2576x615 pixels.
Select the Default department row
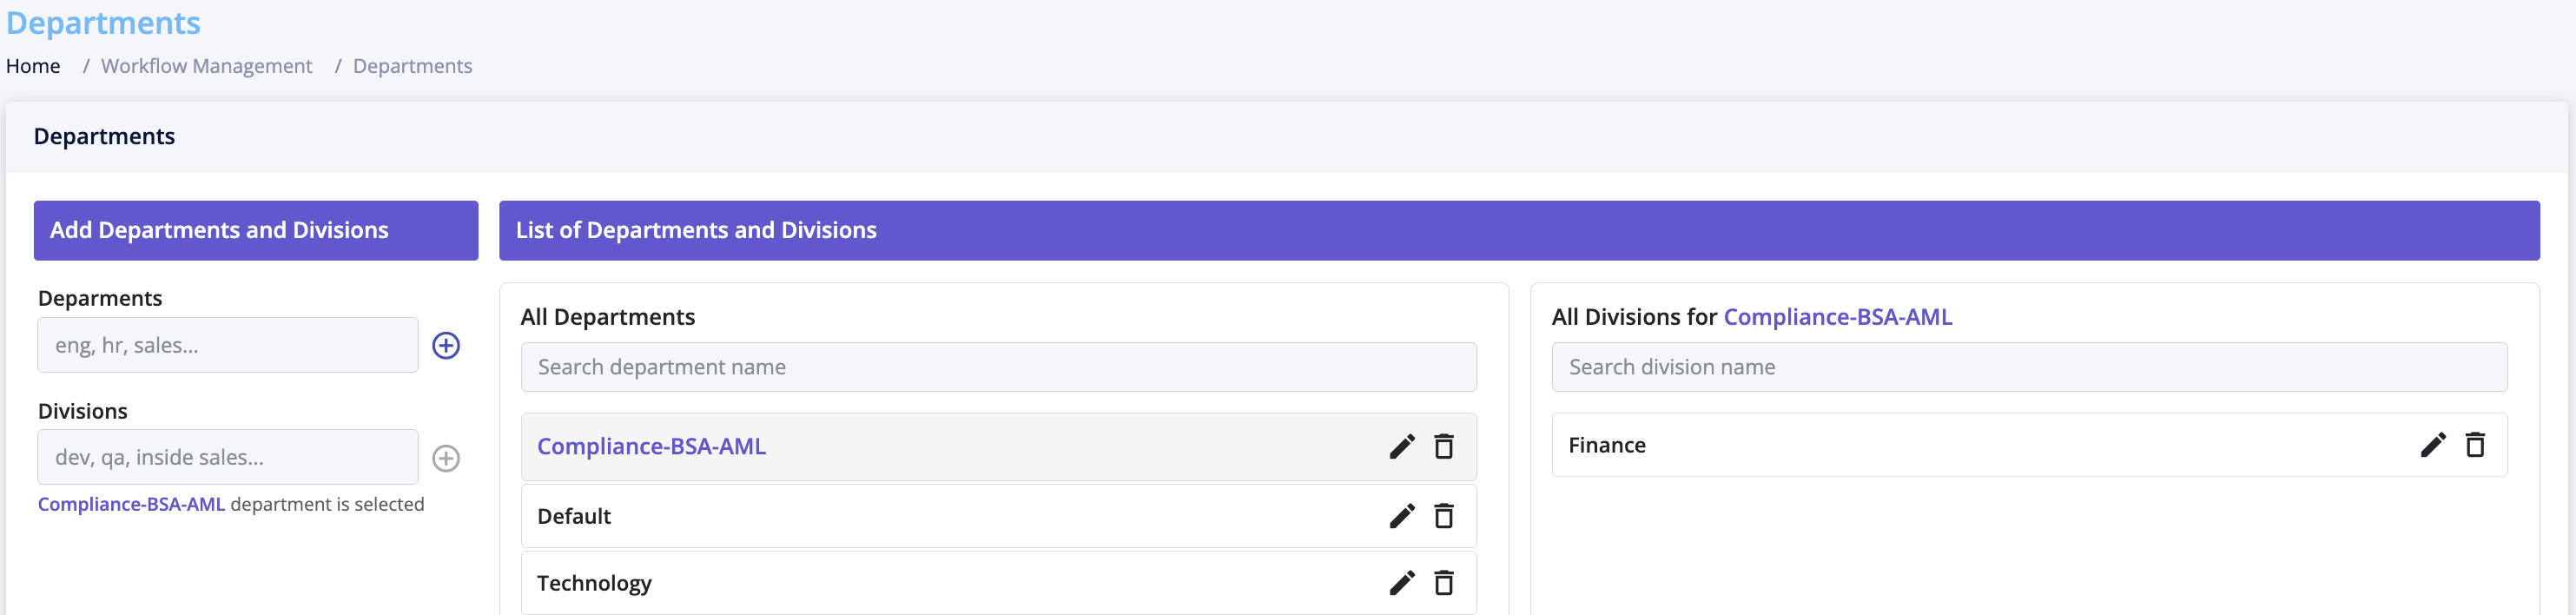click(x=998, y=517)
